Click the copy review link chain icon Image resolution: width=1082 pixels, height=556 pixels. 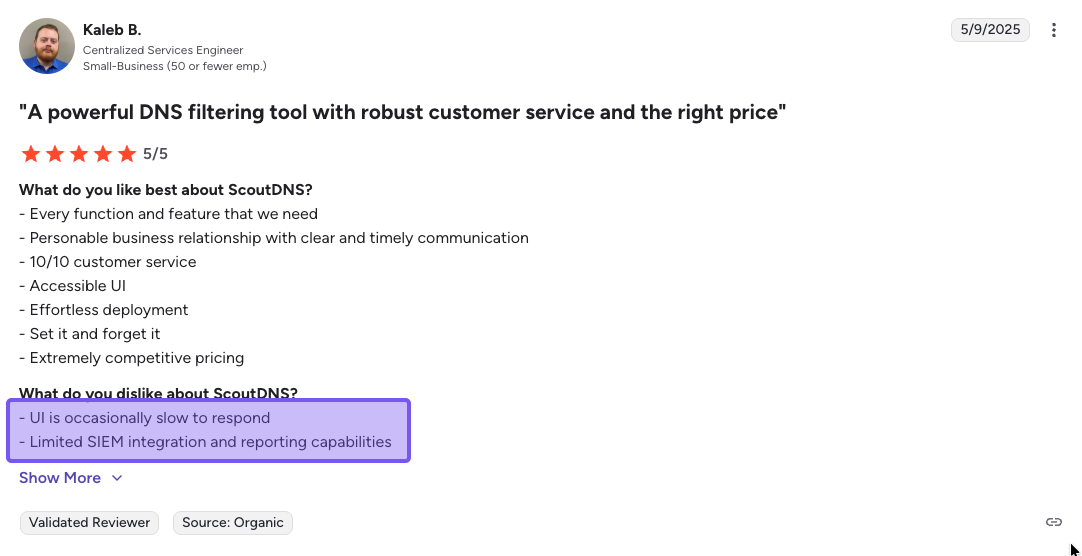pos(1053,522)
